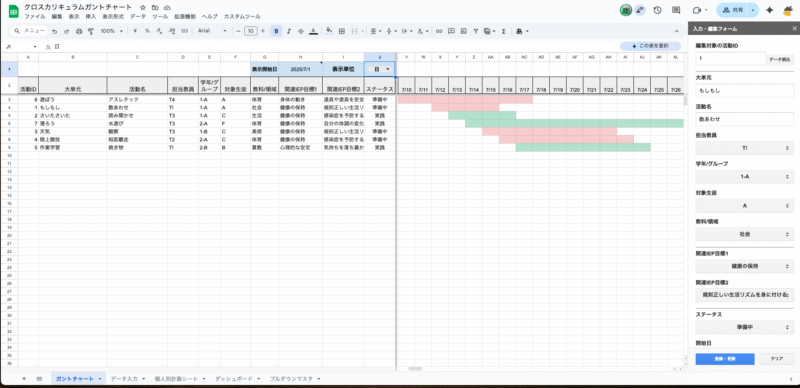
Task: Click the 登録・更新 button
Action: pos(724,359)
